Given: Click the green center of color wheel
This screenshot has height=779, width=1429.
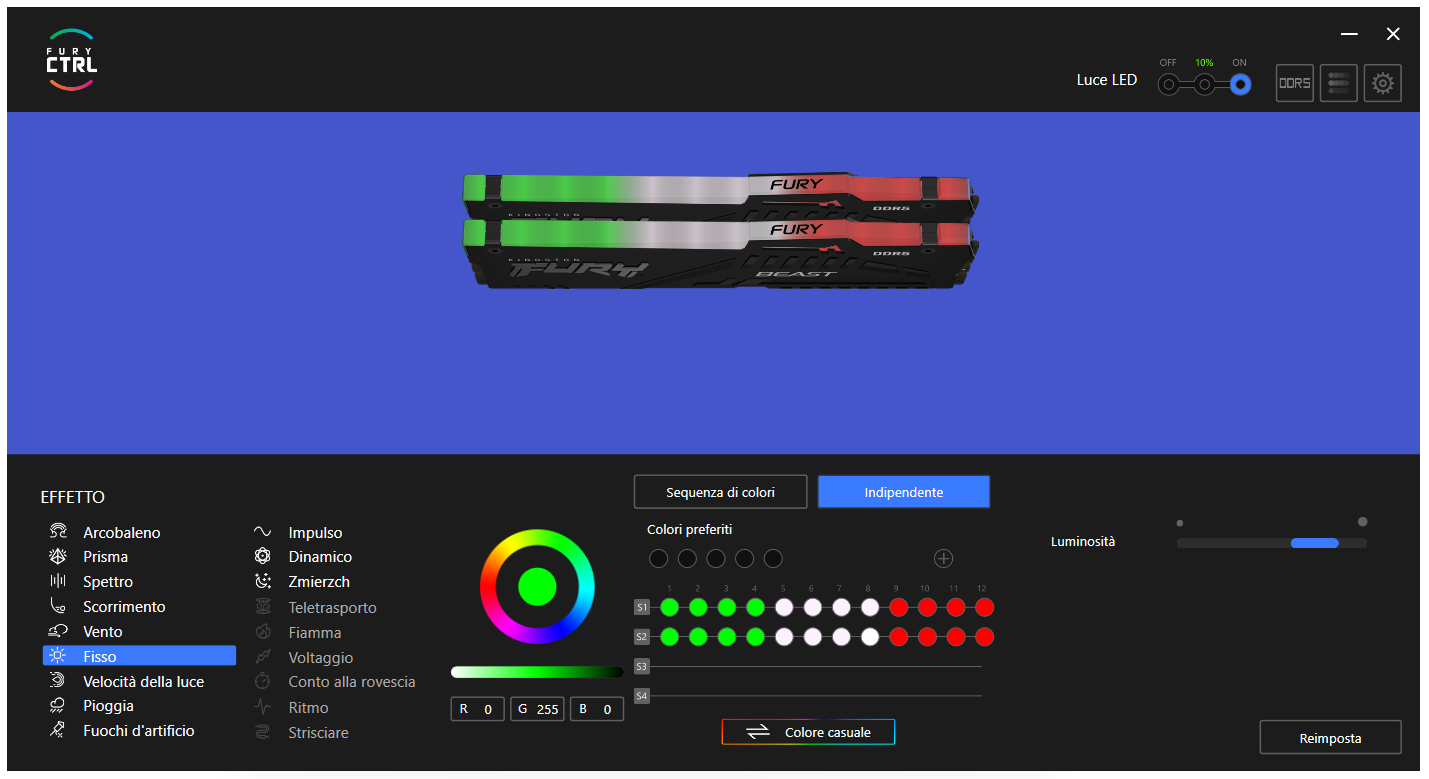Looking at the screenshot, I should click(x=537, y=587).
